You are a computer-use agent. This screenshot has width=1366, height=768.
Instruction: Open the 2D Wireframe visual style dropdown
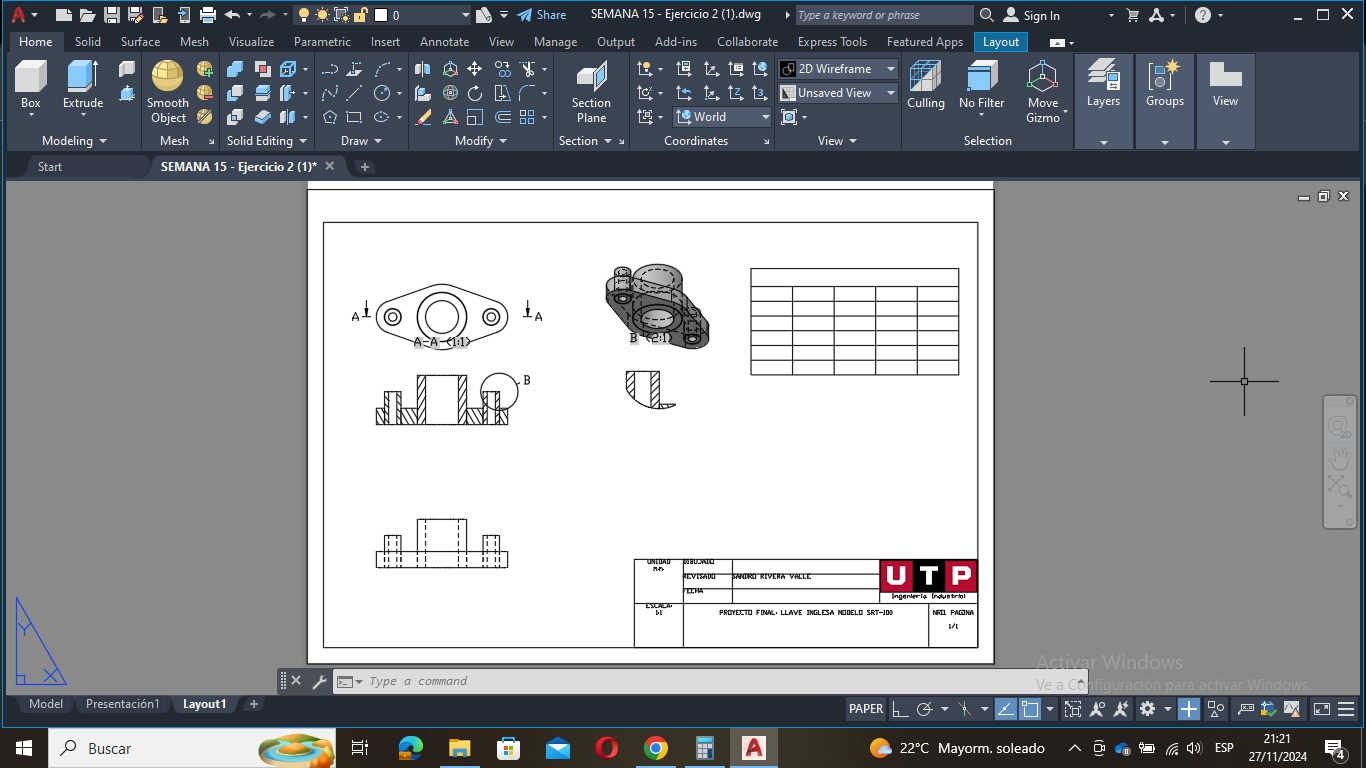click(x=838, y=69)
